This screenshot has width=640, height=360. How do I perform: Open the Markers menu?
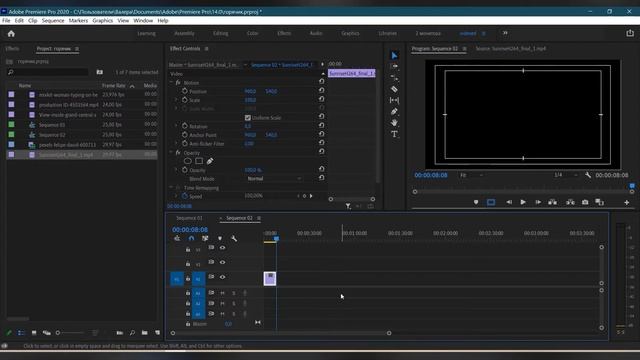(x=78, y=20)
